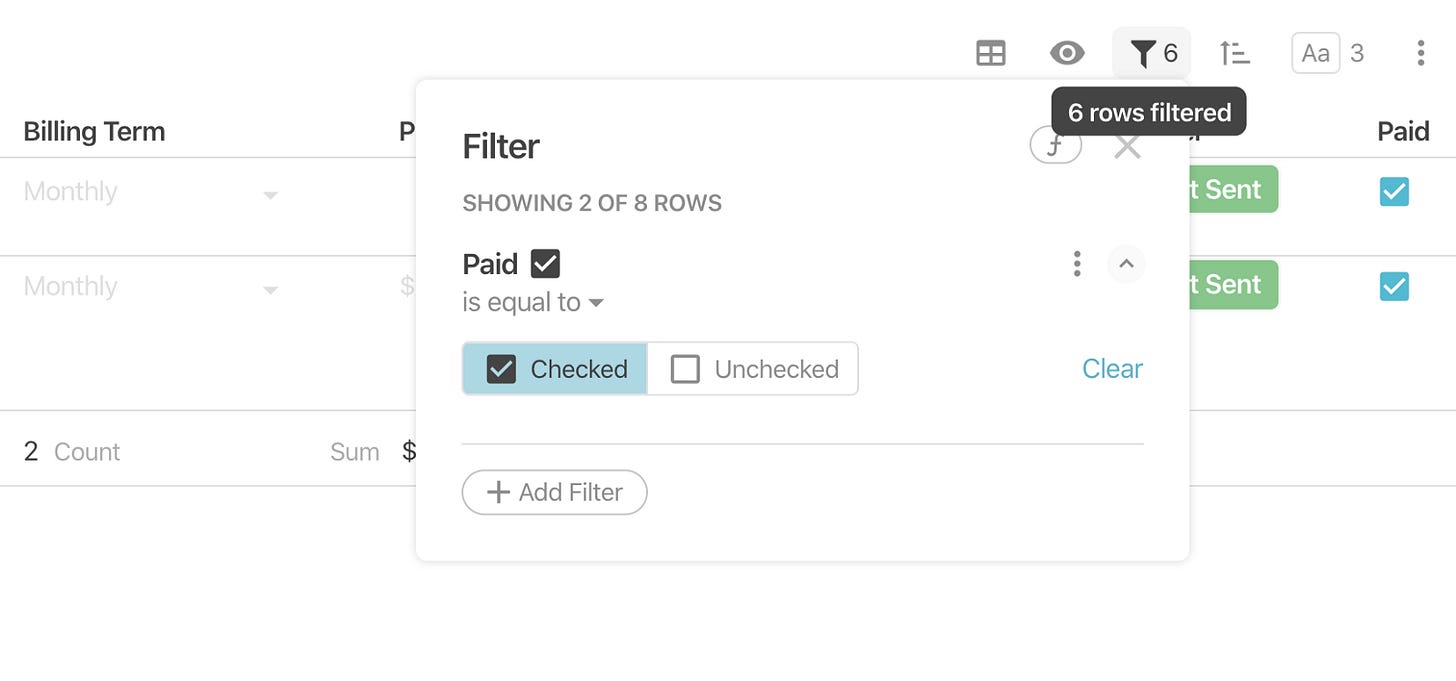1456x681 pixels.
Task: Click the Billing Term column header
Action: (x=94, y=131)
